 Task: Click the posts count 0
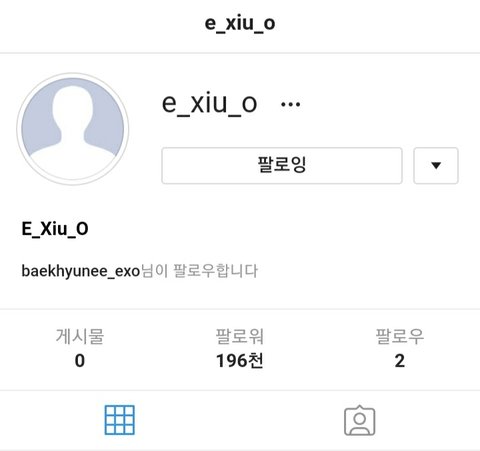80,361
